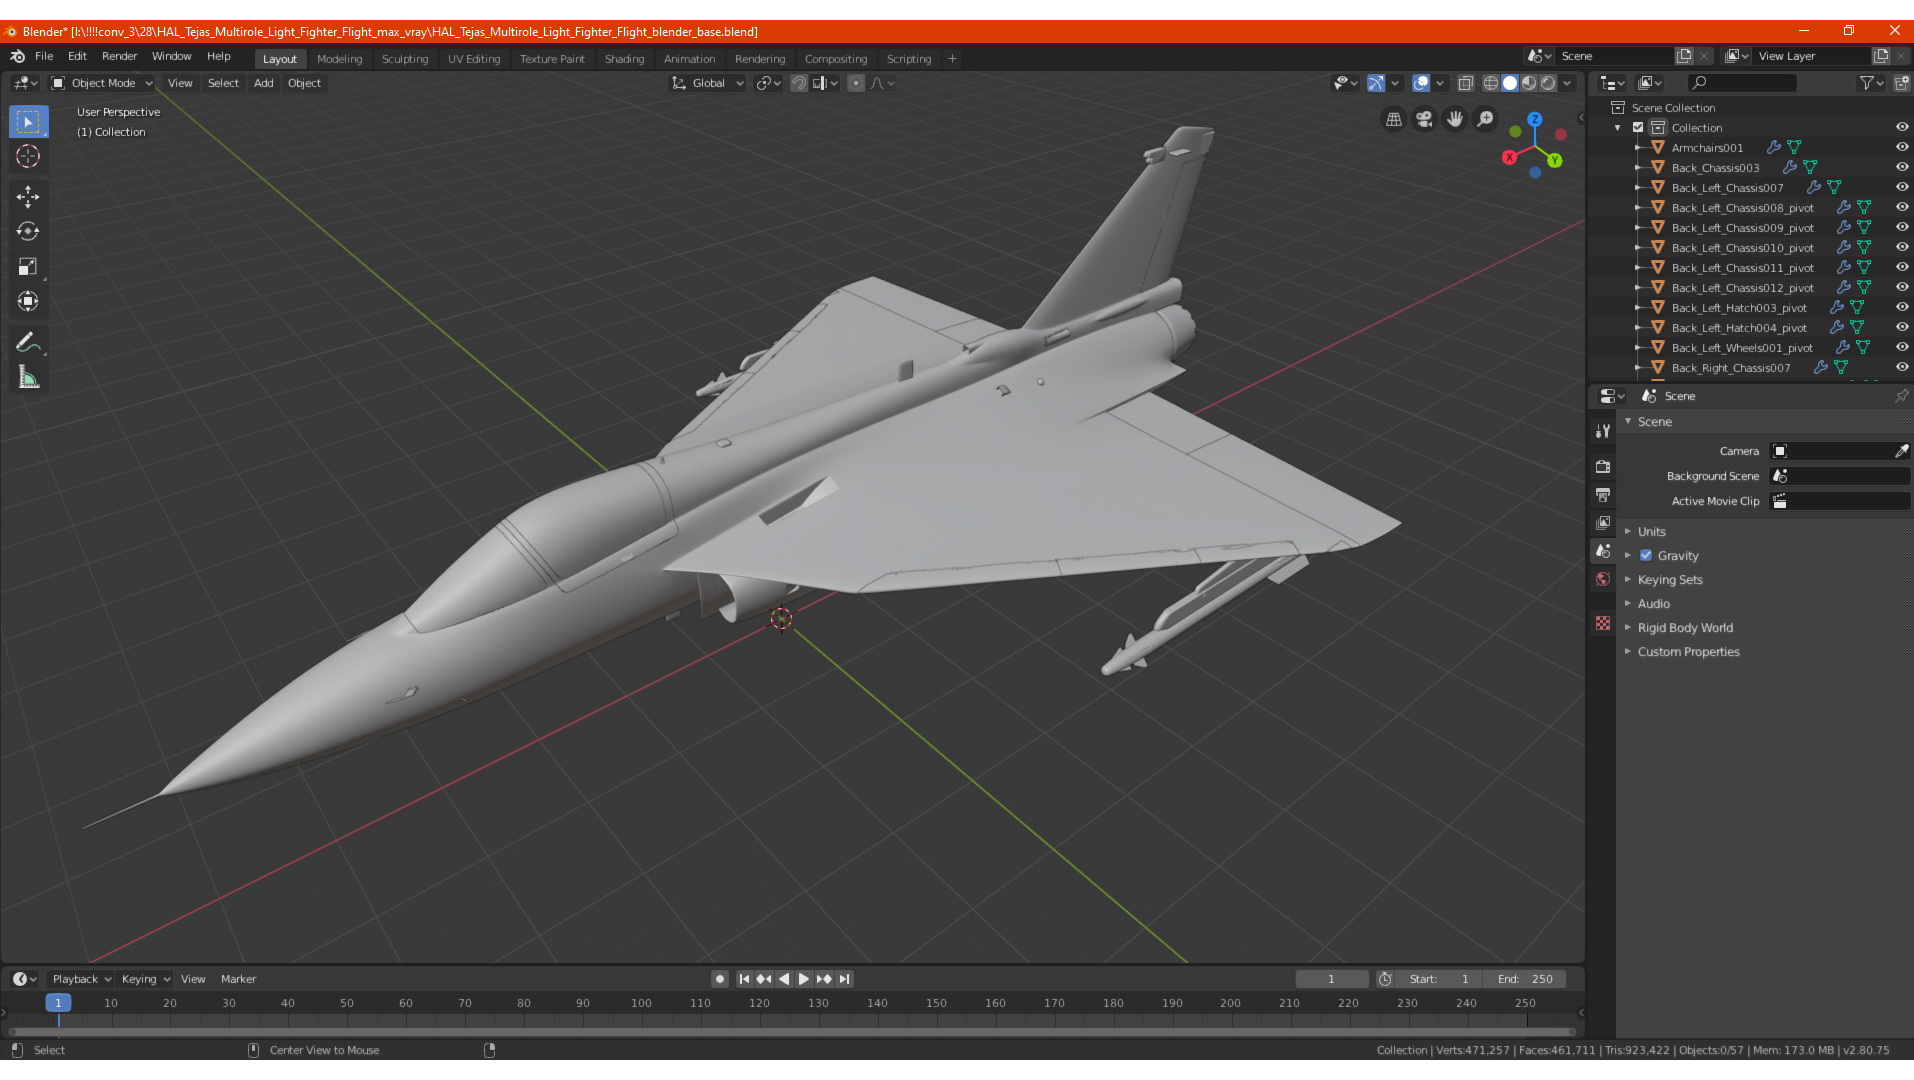
Task: Open the Keying dropdown in timeline
Action: (145, 979)
